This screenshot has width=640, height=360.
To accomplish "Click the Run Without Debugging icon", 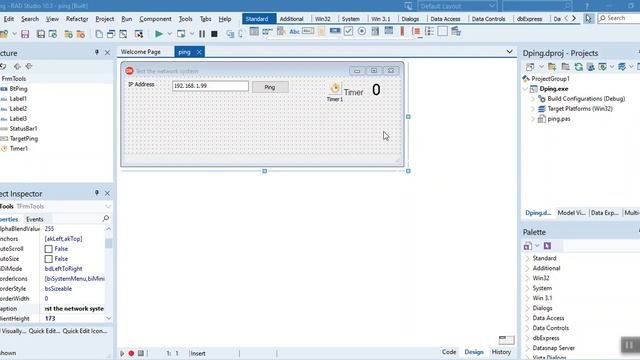I will 181,34.
